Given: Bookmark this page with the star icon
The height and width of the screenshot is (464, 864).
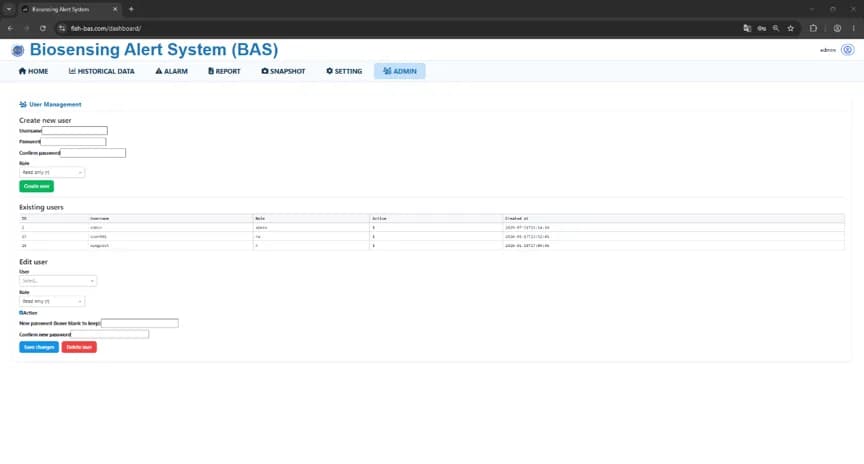Looking at the screenshot, I should [791, 28].
